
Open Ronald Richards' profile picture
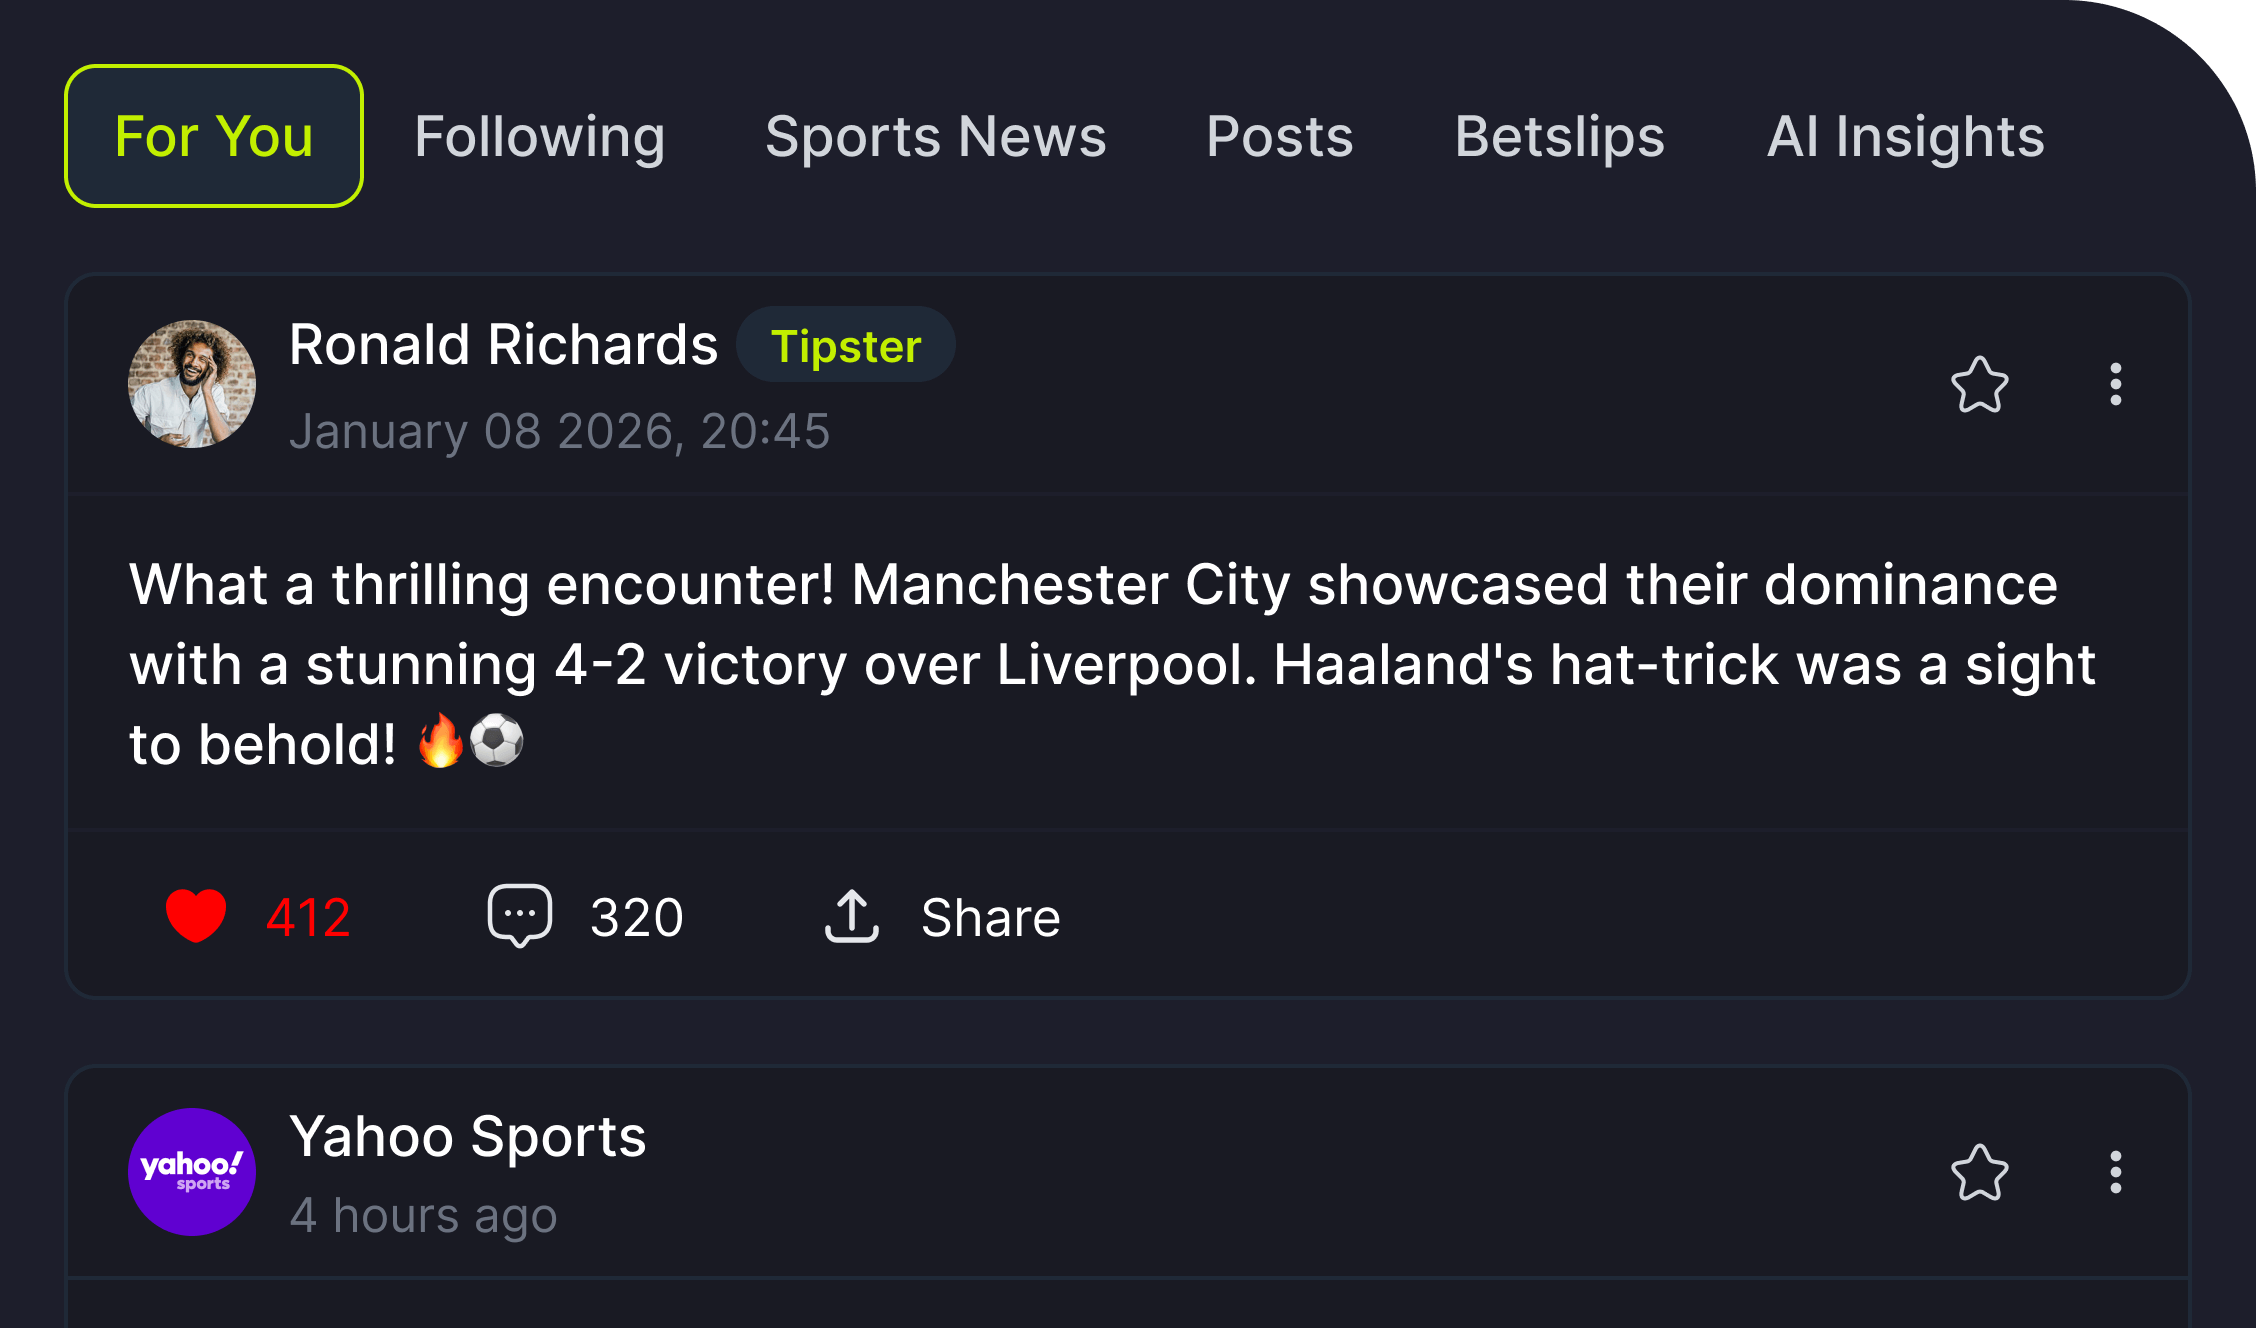coord(192,384)
